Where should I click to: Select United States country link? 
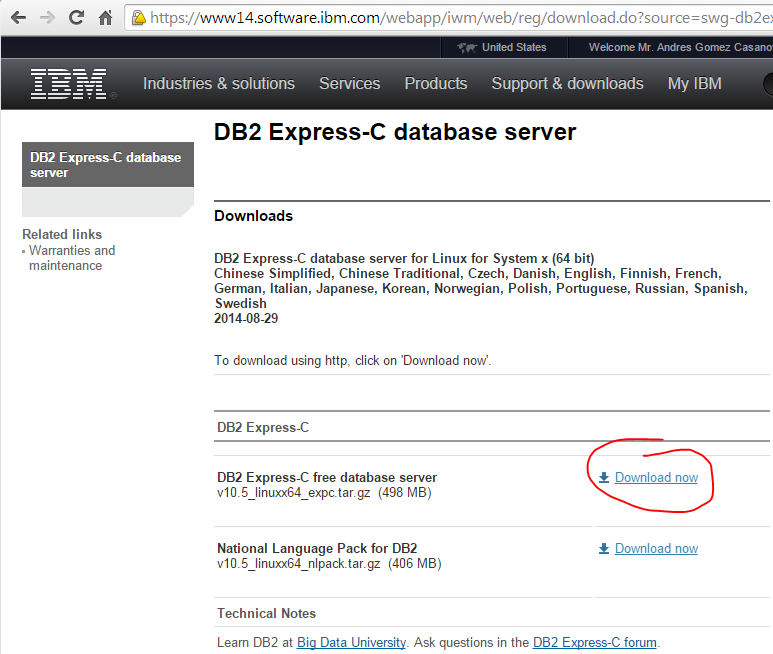(x=514, y=47)
